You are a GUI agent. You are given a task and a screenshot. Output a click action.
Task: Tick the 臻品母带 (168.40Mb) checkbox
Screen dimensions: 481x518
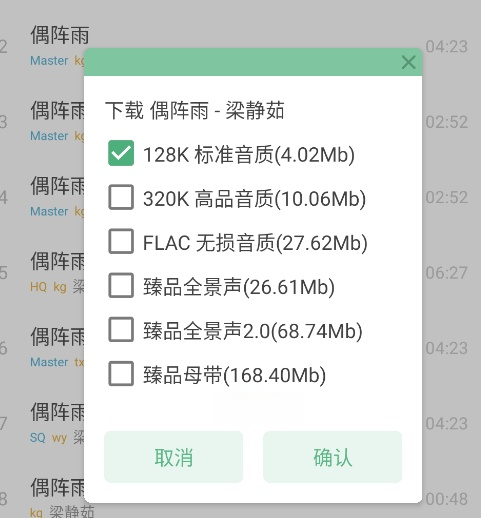click(x=121, y=374)
